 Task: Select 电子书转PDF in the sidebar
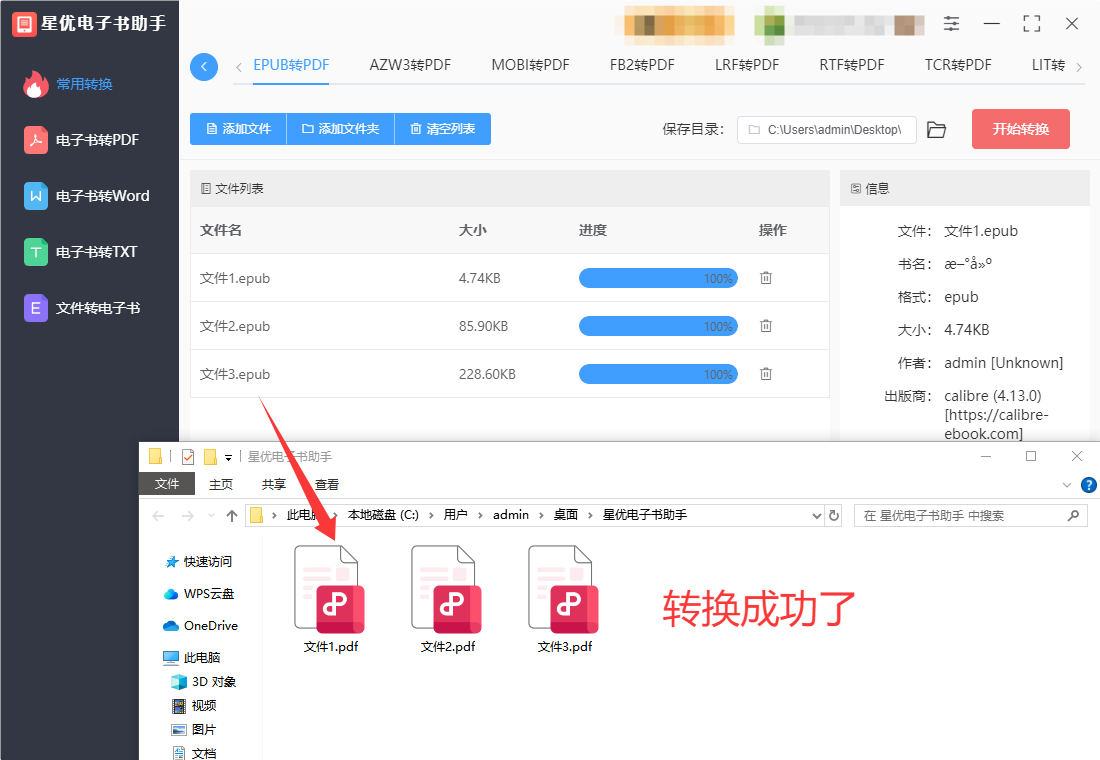pyautogui.click(x=82, y=140)
